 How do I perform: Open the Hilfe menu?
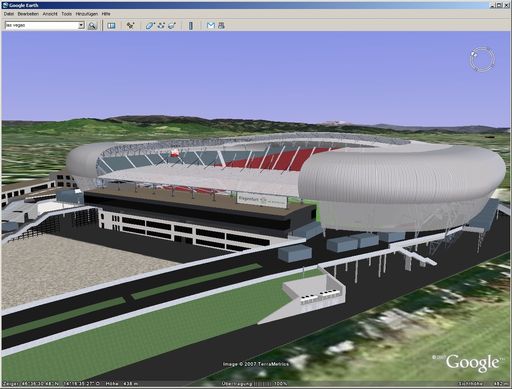point(106,14)
